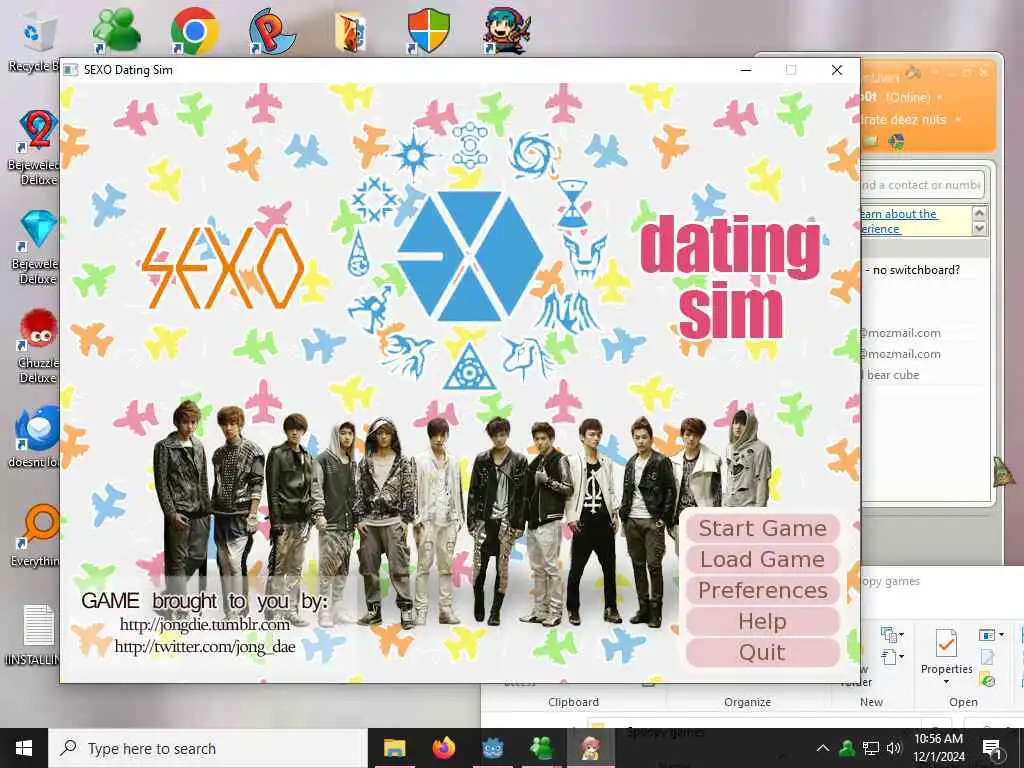The width and height of the screenshot is (1024, 768).
Task: Expand the Properties dropdown arrow
Action: click(x=946, y=682)
